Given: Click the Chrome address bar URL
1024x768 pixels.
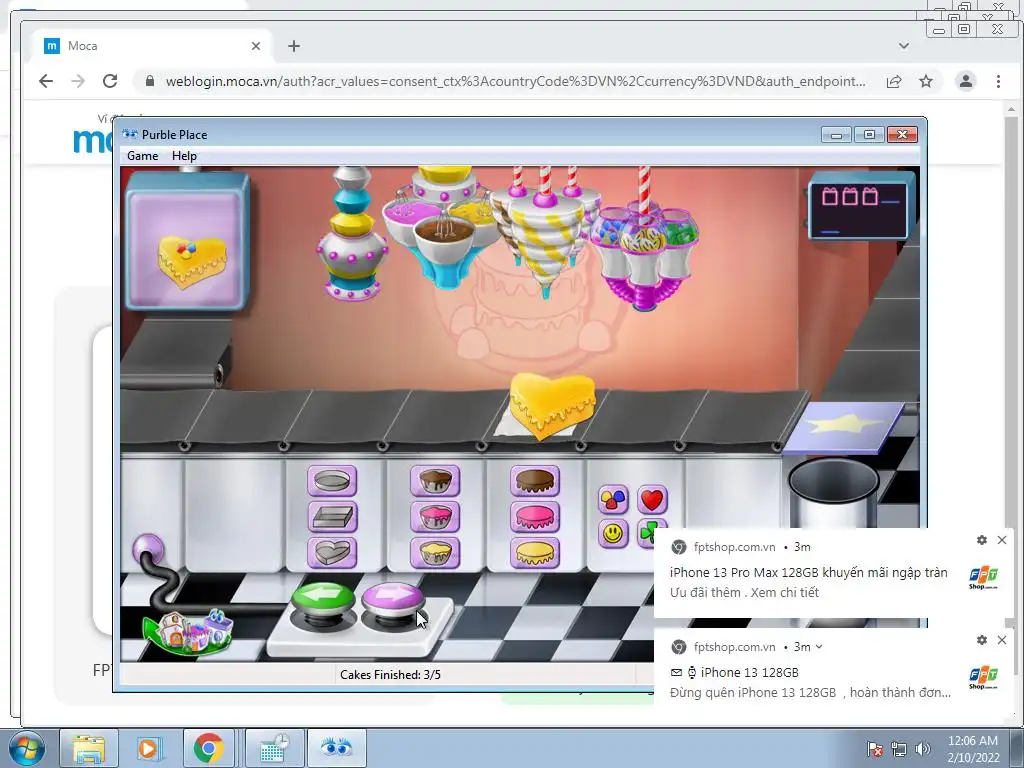Looking at the screenshot, I should point(515,81).
